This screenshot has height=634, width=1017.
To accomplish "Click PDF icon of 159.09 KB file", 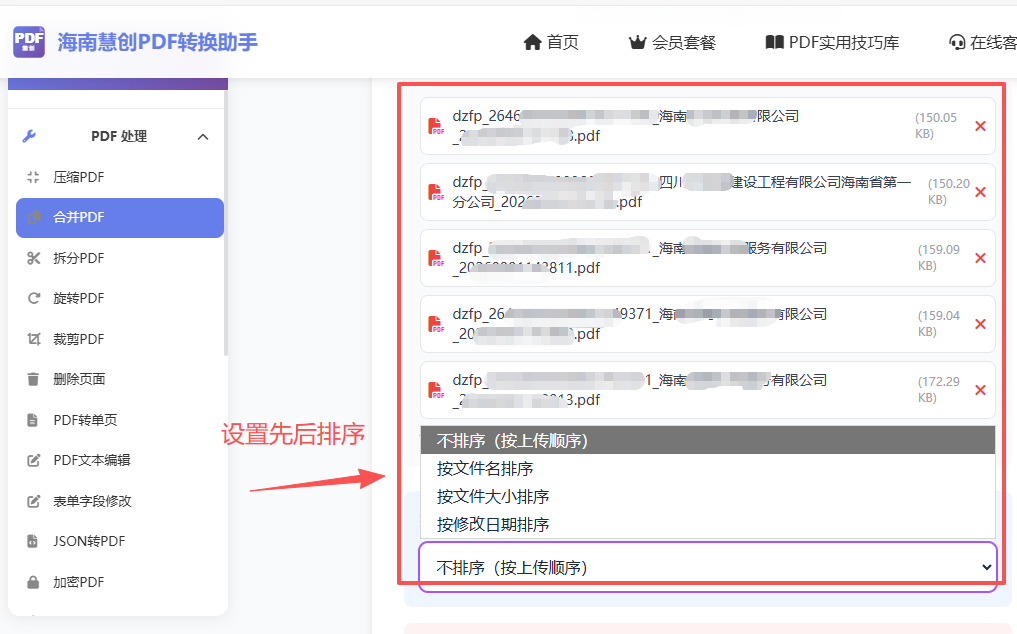I will [x=437, y=258].
